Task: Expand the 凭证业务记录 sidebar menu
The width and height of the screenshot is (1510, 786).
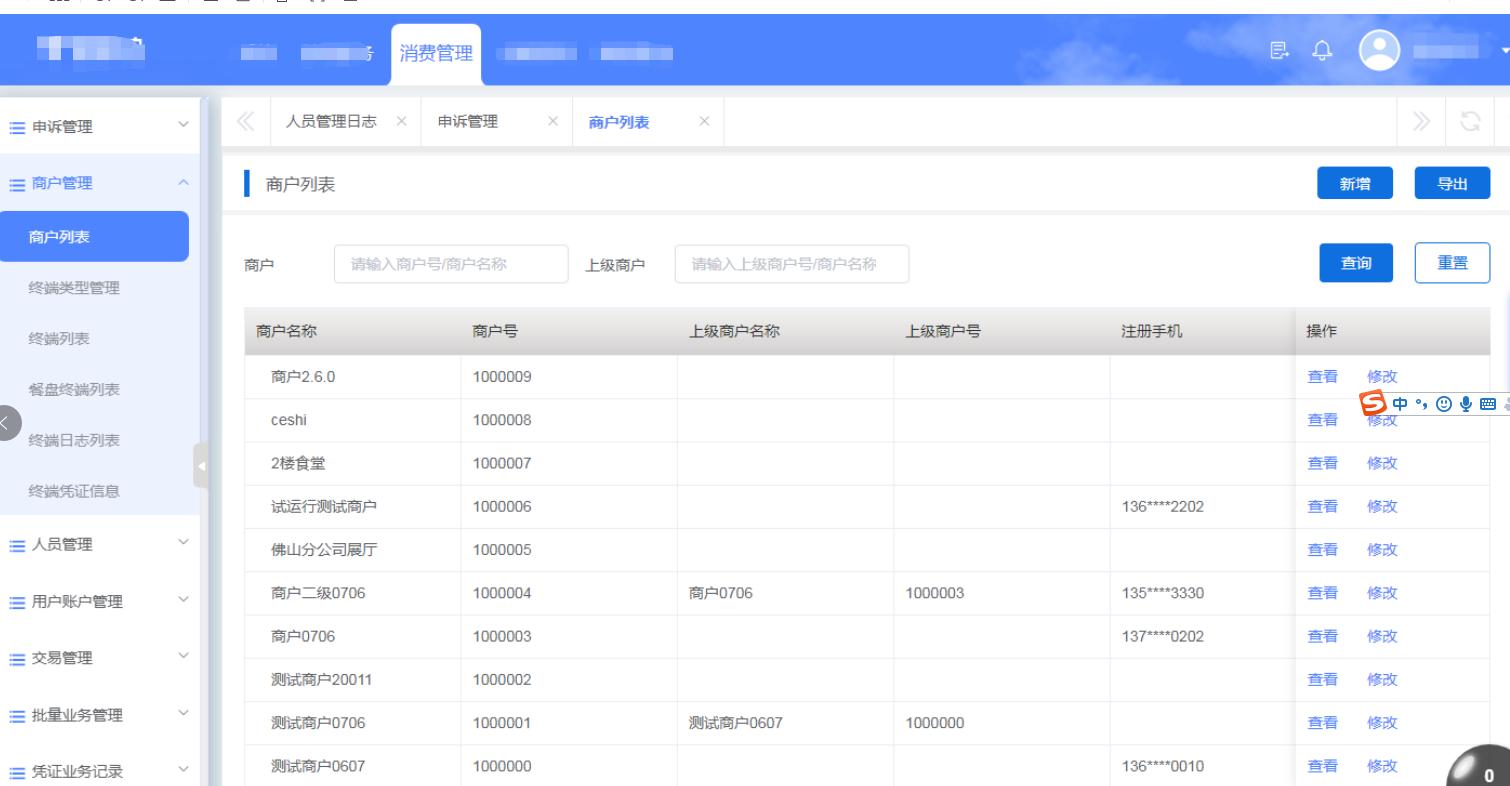Action: pos(100,770)
